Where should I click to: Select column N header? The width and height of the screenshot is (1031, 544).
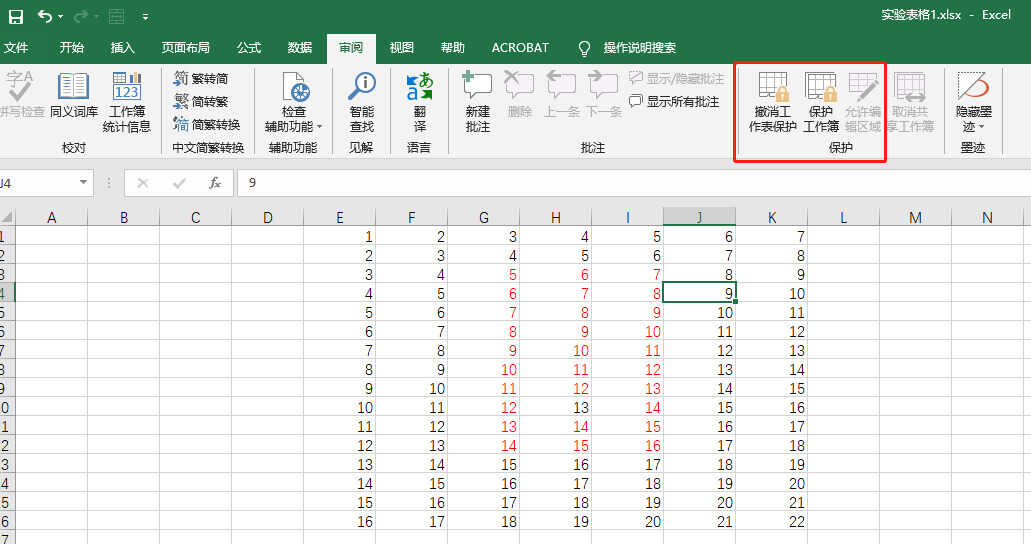[987, 218]
